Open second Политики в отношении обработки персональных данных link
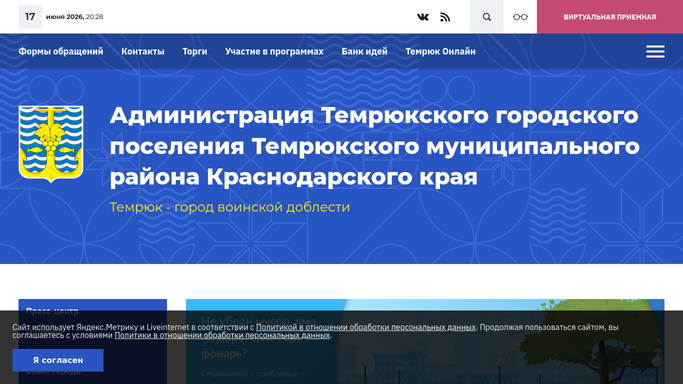683x384 pixels. coord(222,335)
